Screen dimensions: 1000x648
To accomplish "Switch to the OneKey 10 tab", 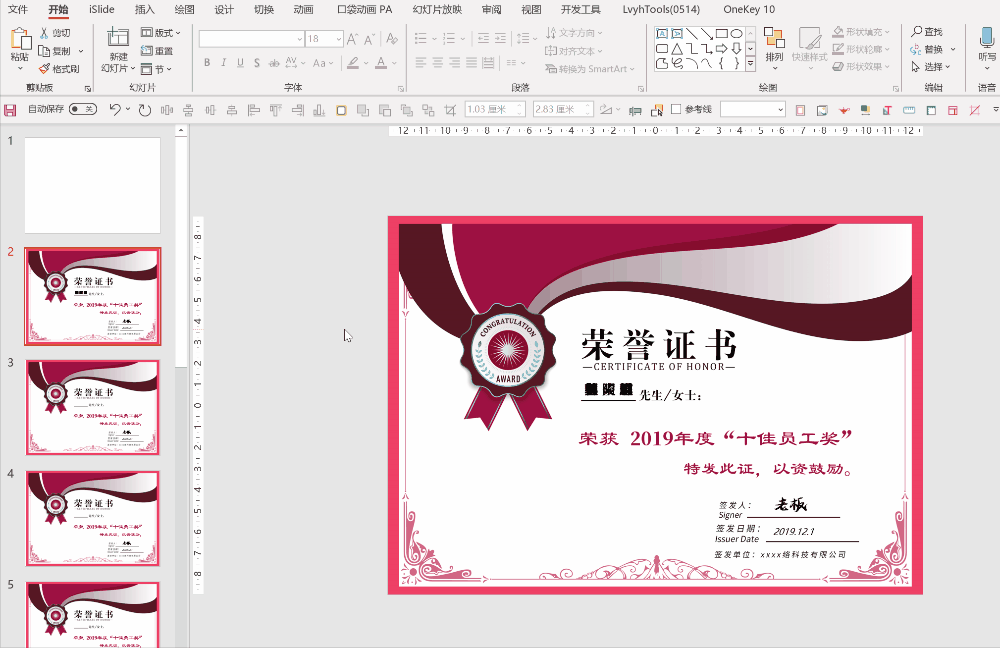I will (749, 10).
